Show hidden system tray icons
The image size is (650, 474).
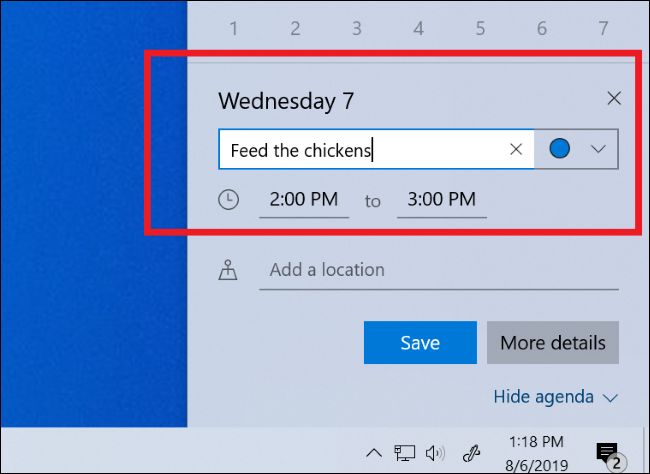tap(374, 452)
